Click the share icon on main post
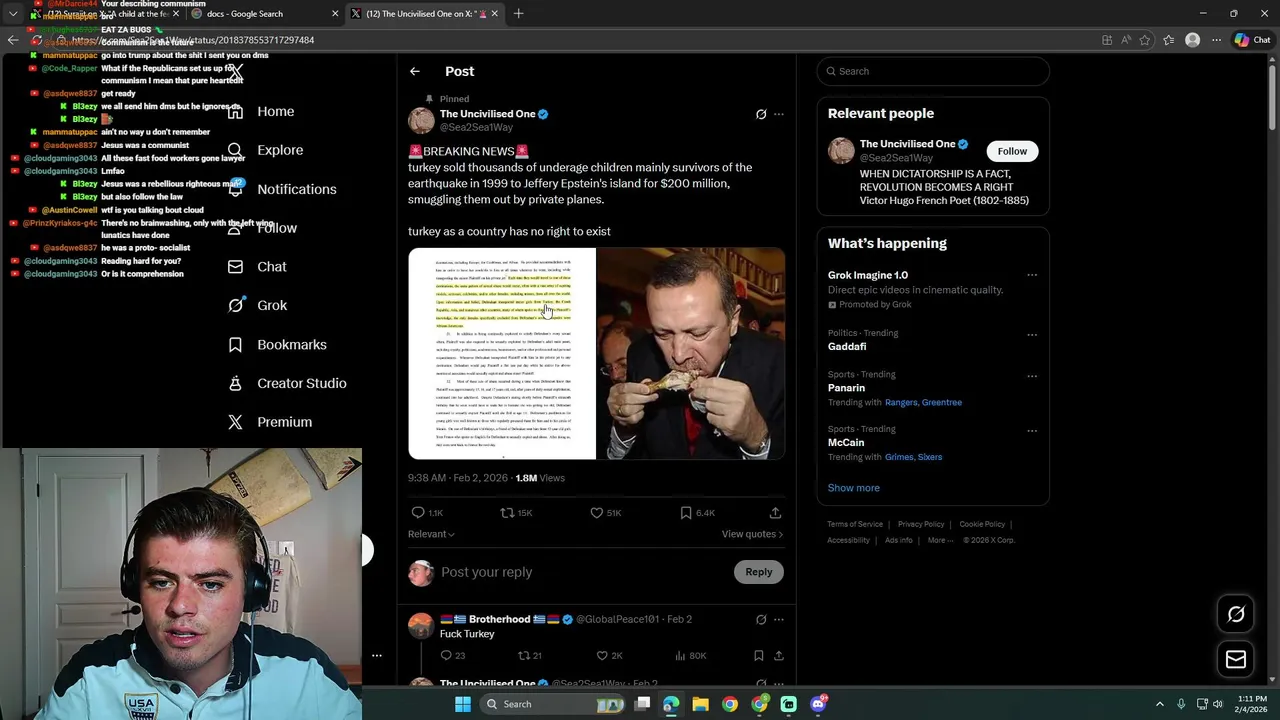This screenshot has width=1280, height=720. tap(775, 512)
